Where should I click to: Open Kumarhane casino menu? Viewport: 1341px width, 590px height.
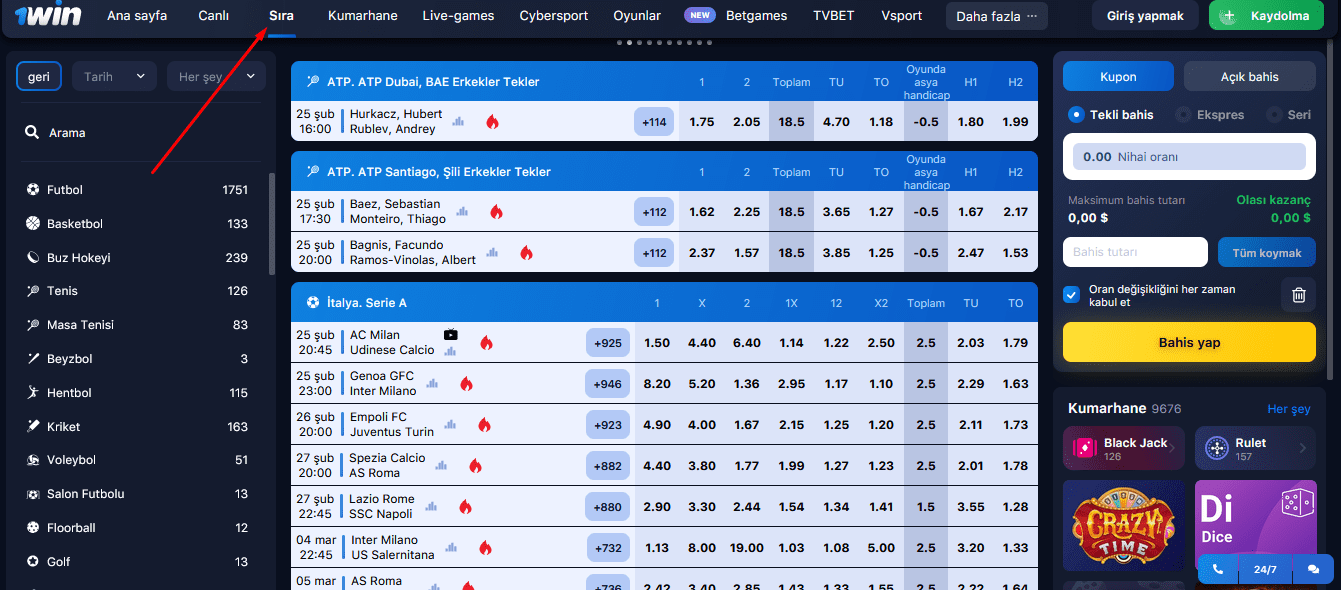tap(363, 16)
